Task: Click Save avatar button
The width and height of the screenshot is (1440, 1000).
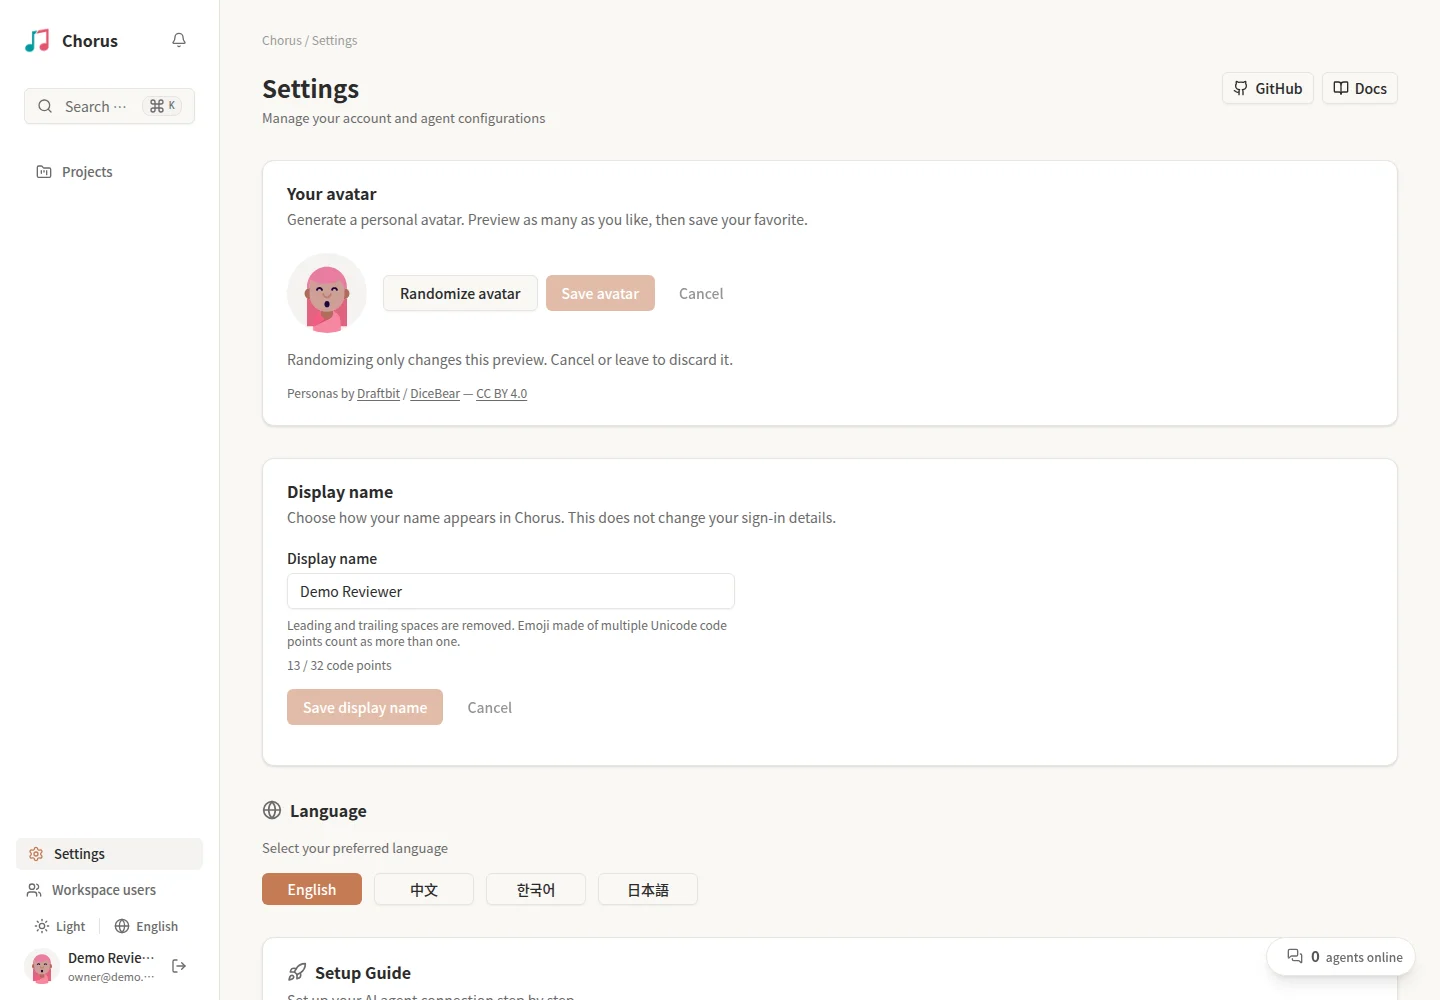Action: point(600,293)
